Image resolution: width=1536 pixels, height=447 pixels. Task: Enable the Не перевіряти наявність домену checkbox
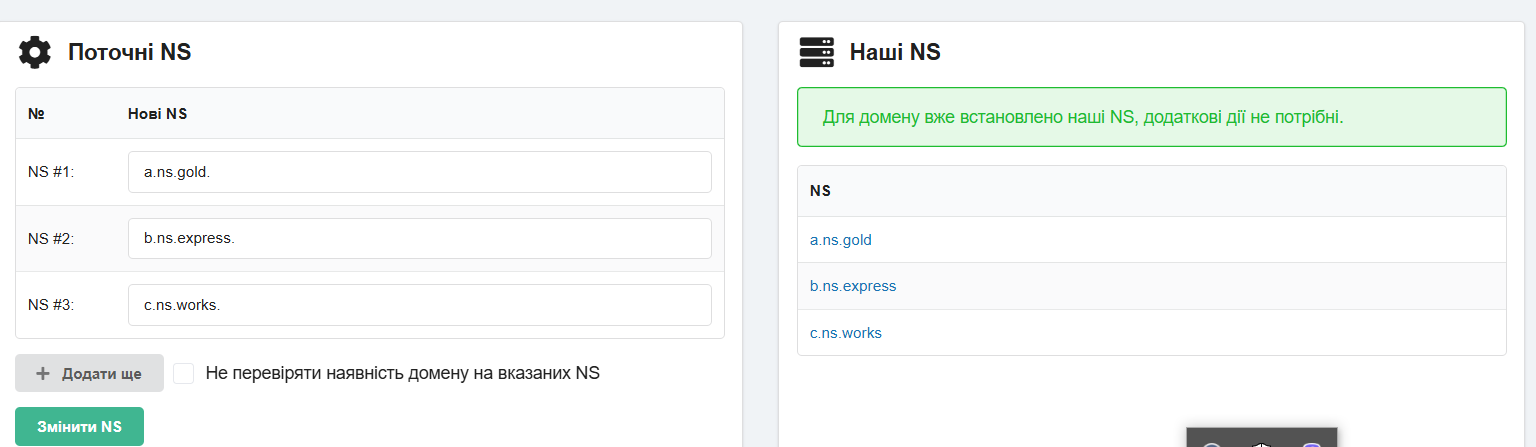(184, 373)
